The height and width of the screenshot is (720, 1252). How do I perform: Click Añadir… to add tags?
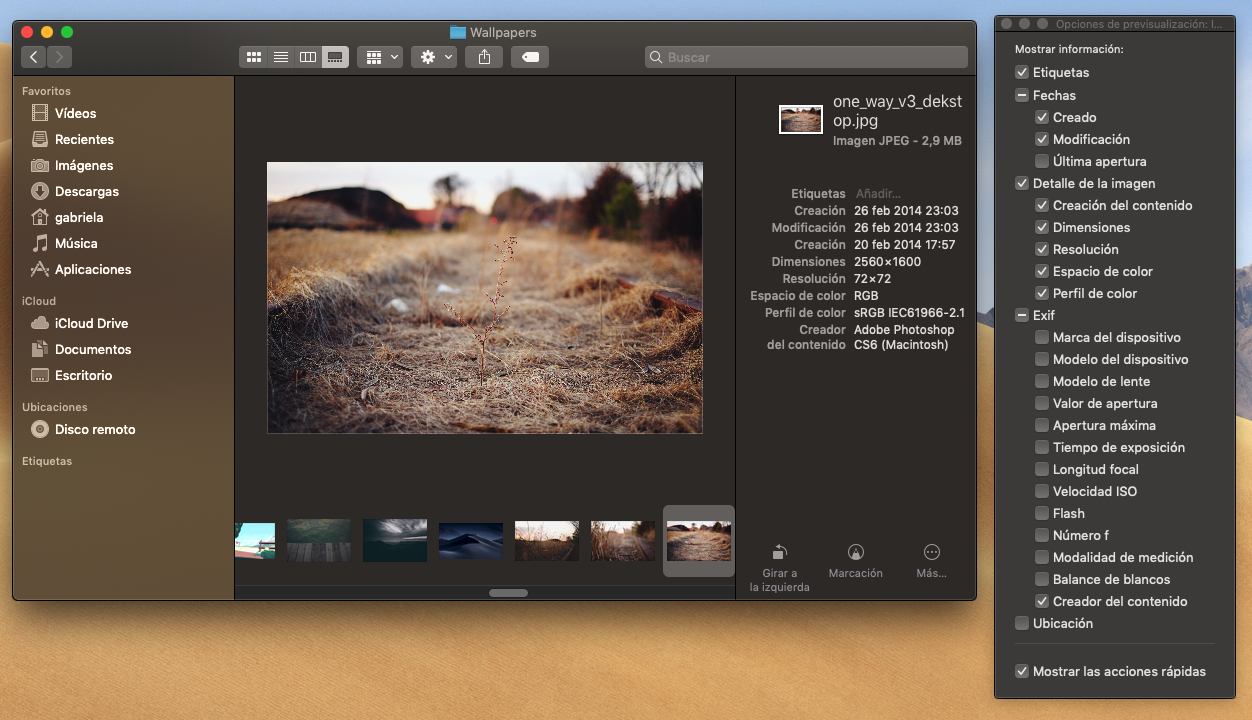coord(878,193)
